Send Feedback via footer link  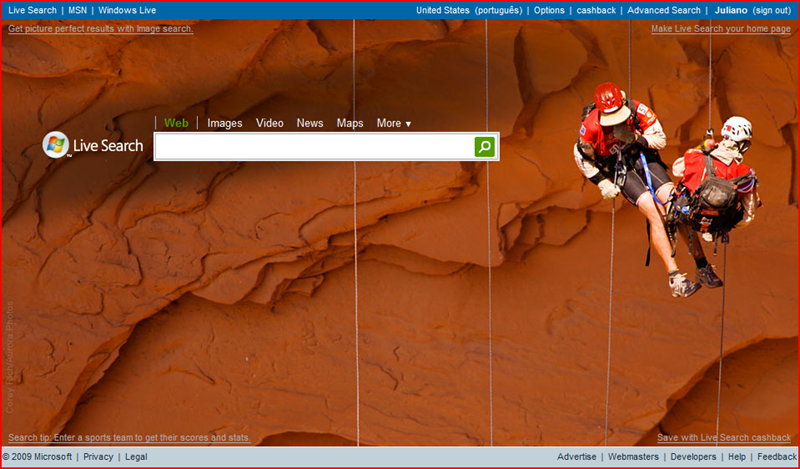click(777, 457)
